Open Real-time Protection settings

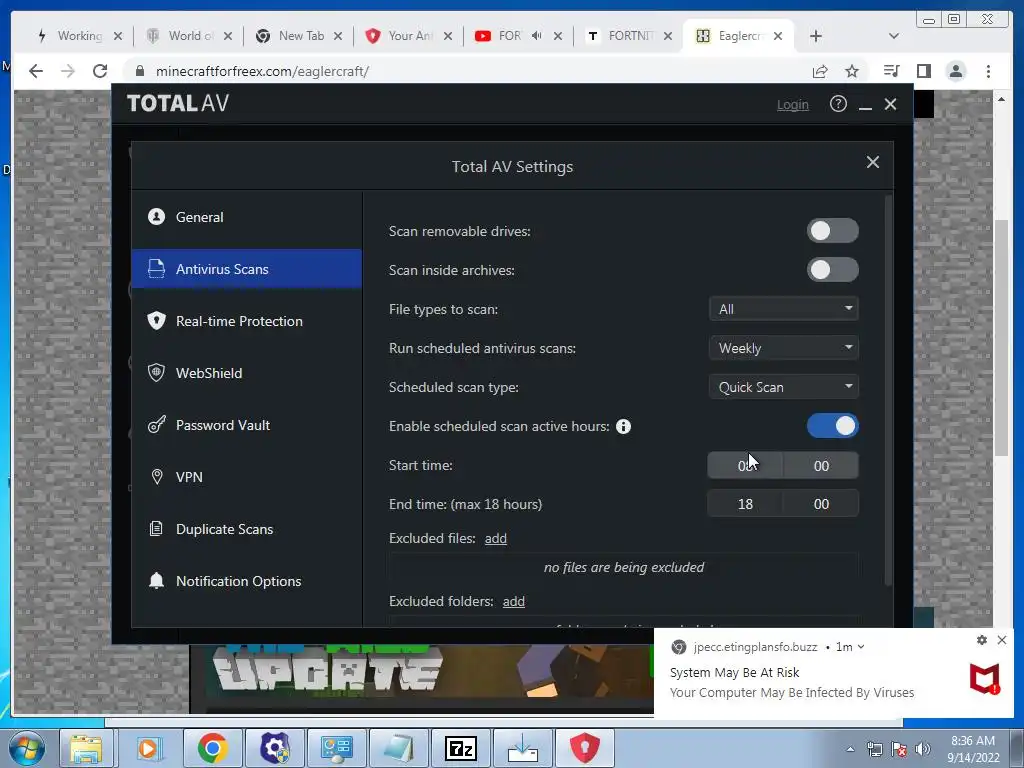pyautogui.click(x=246, y=321)
